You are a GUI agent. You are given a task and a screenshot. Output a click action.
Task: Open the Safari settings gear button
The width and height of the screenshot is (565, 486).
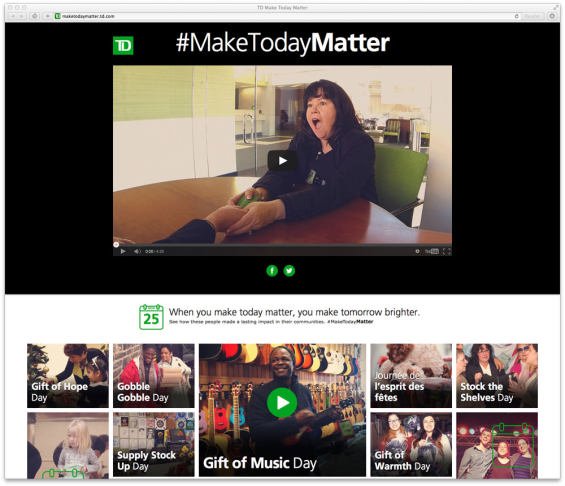click(552, 16)
